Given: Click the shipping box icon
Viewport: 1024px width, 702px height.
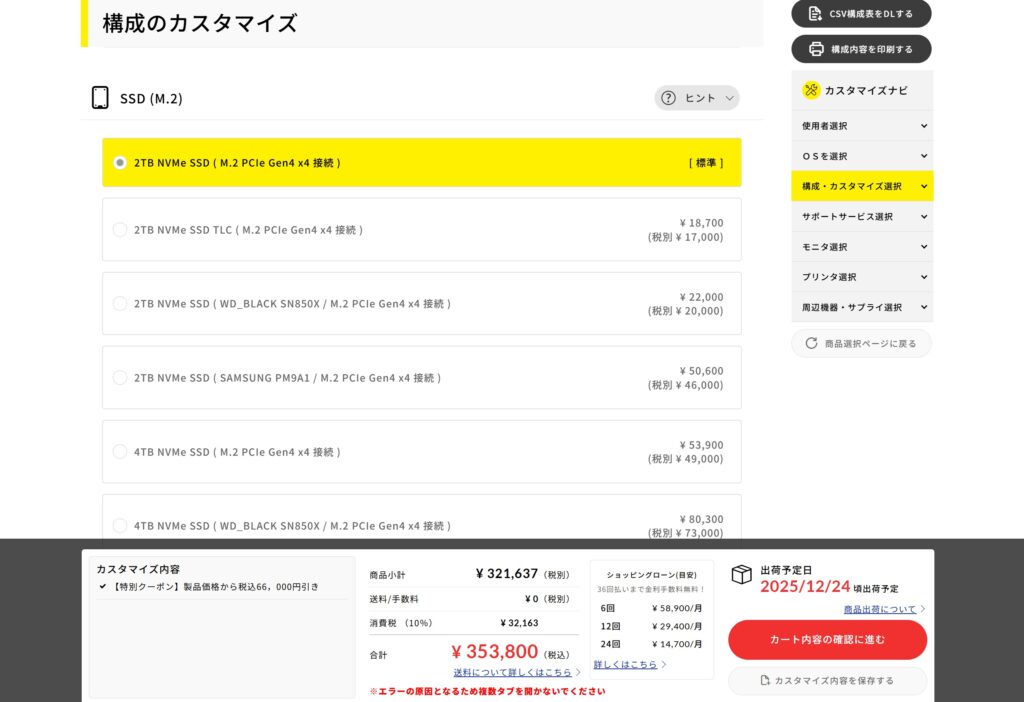Looking at the screenshot, I should (x=741, y=574).
